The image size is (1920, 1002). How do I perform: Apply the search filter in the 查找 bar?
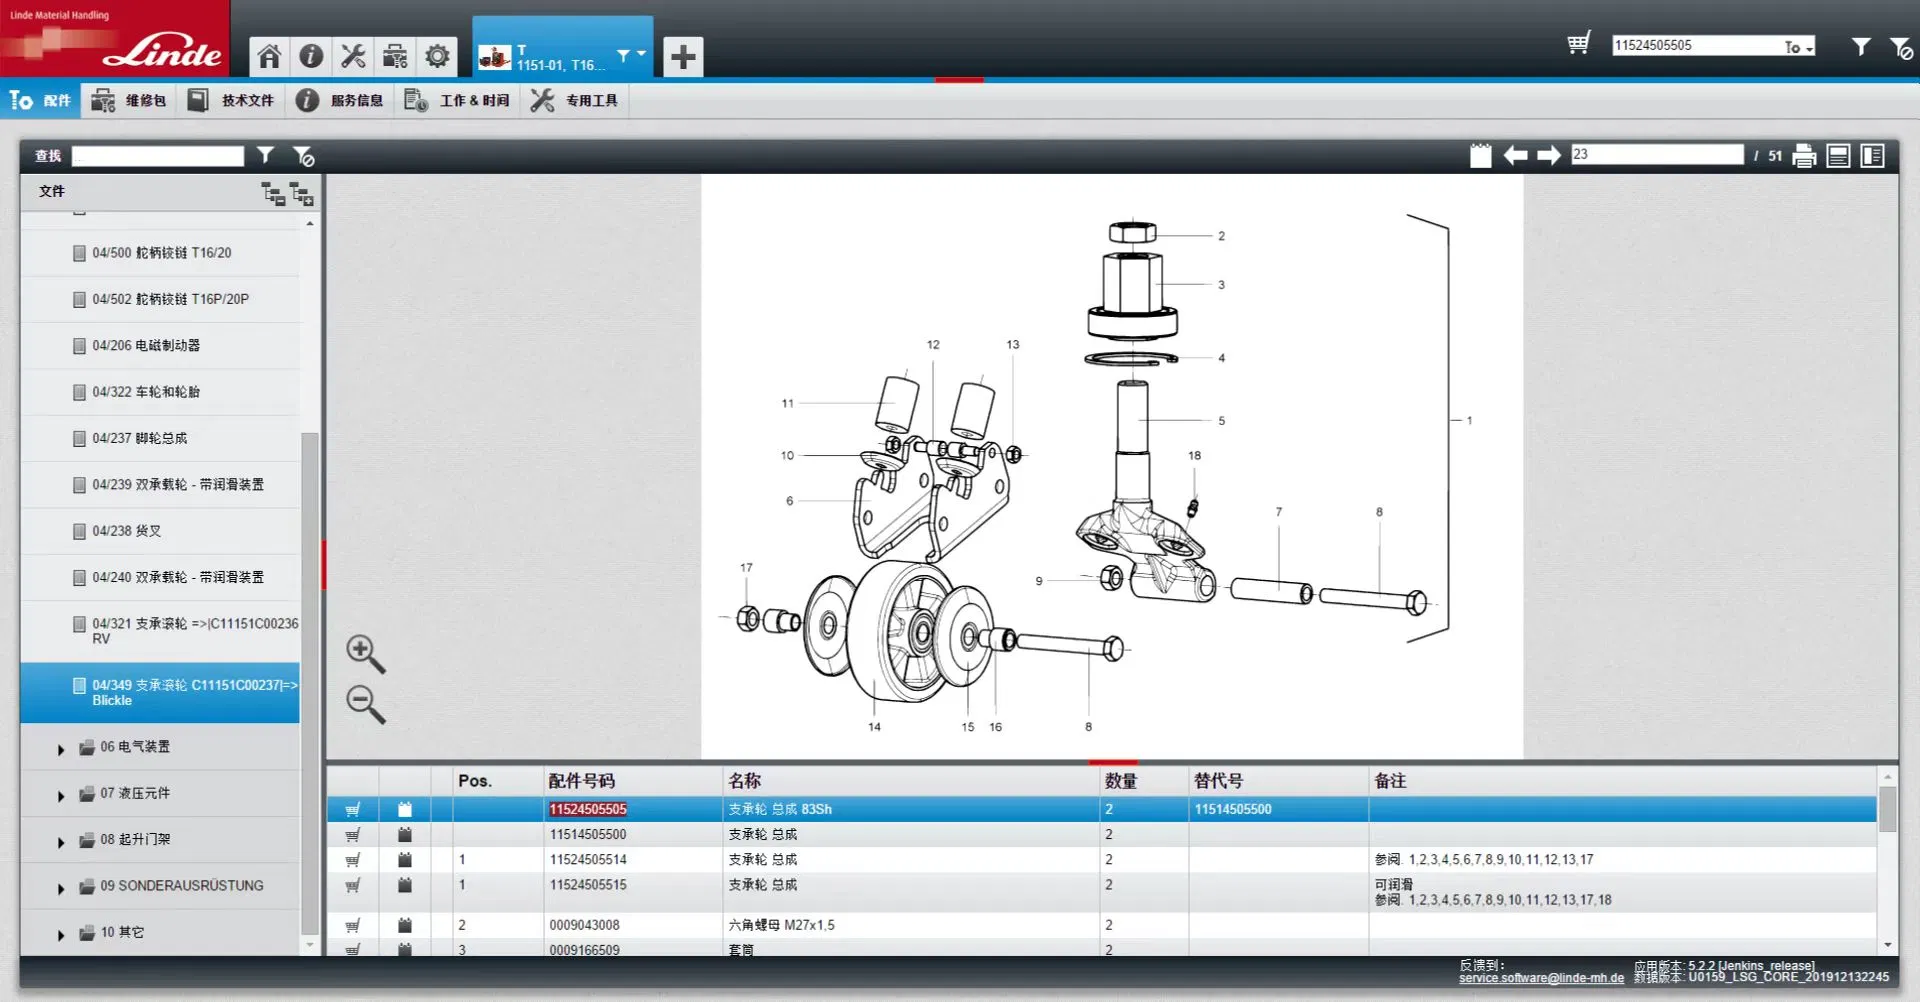coord(265,155)
